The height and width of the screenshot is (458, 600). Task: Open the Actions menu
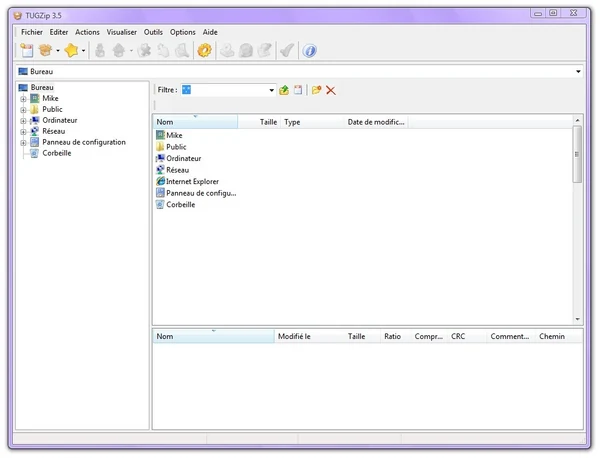pyautogui.click(x=87, y=32)
